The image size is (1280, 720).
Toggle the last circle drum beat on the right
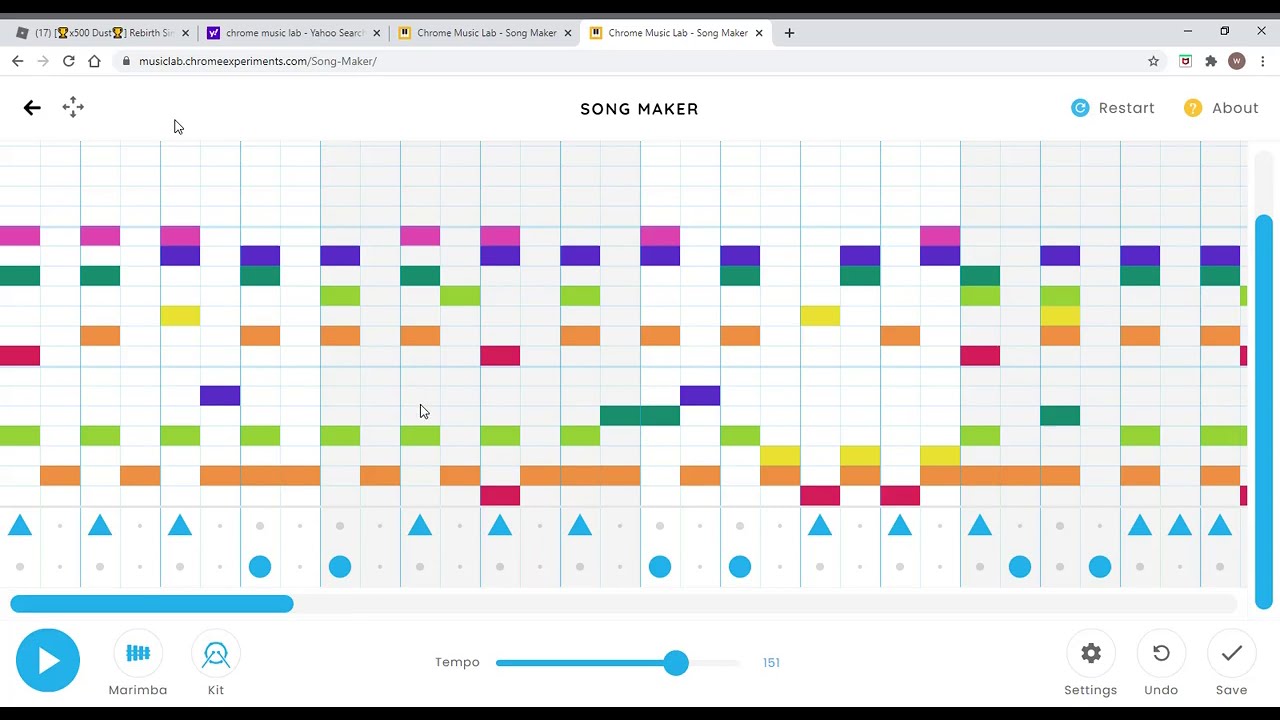[1100, 567]
